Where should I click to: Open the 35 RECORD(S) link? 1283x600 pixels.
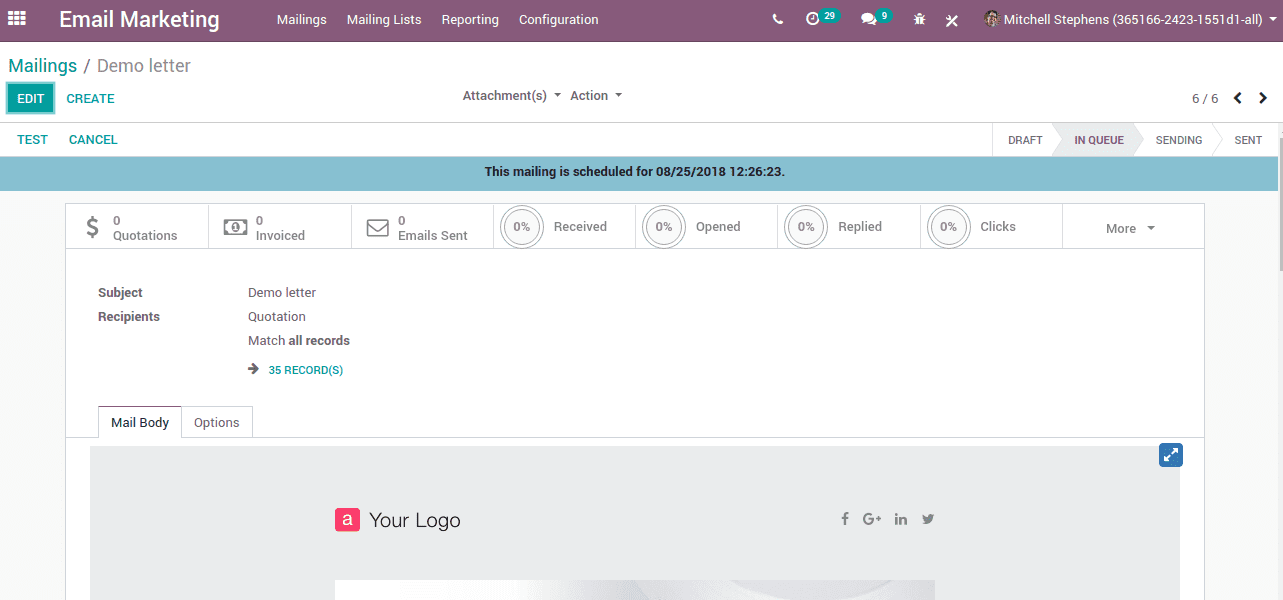(305, 369)
